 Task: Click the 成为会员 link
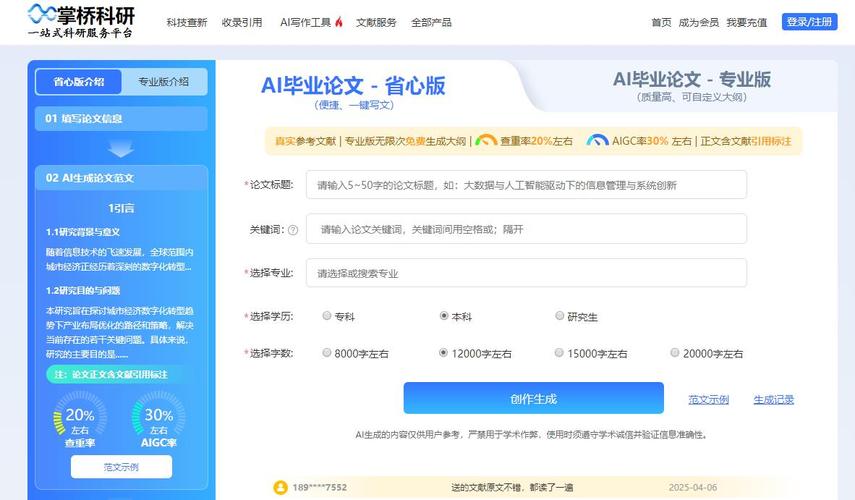(699, 22)
